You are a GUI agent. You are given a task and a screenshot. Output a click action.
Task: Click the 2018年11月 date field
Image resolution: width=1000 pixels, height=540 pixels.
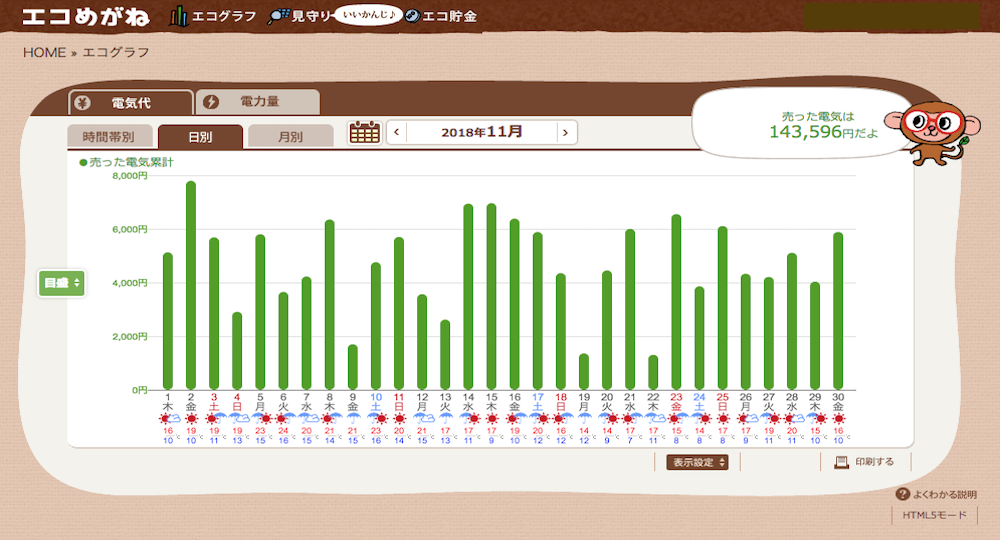coord(482,133)
